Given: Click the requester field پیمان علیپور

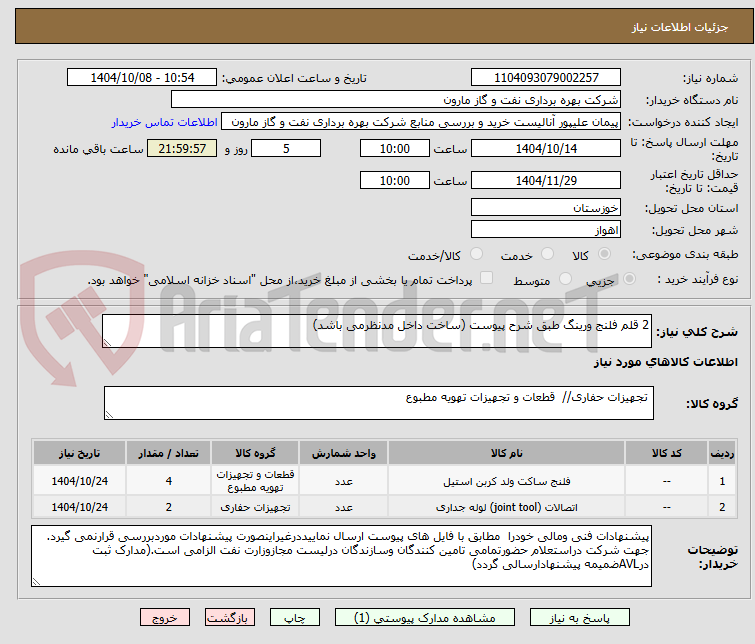Looking at the screenshot, I should [421, 122].
